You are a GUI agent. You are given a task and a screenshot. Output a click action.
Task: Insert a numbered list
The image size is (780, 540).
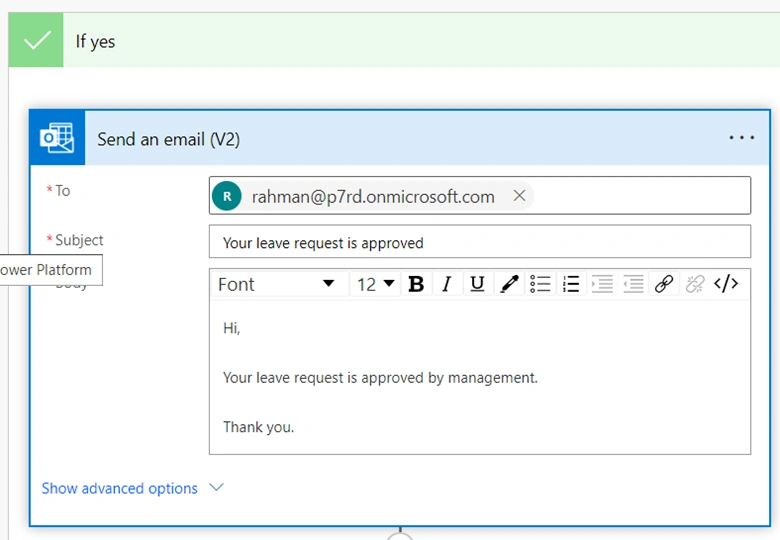(571, 284)
